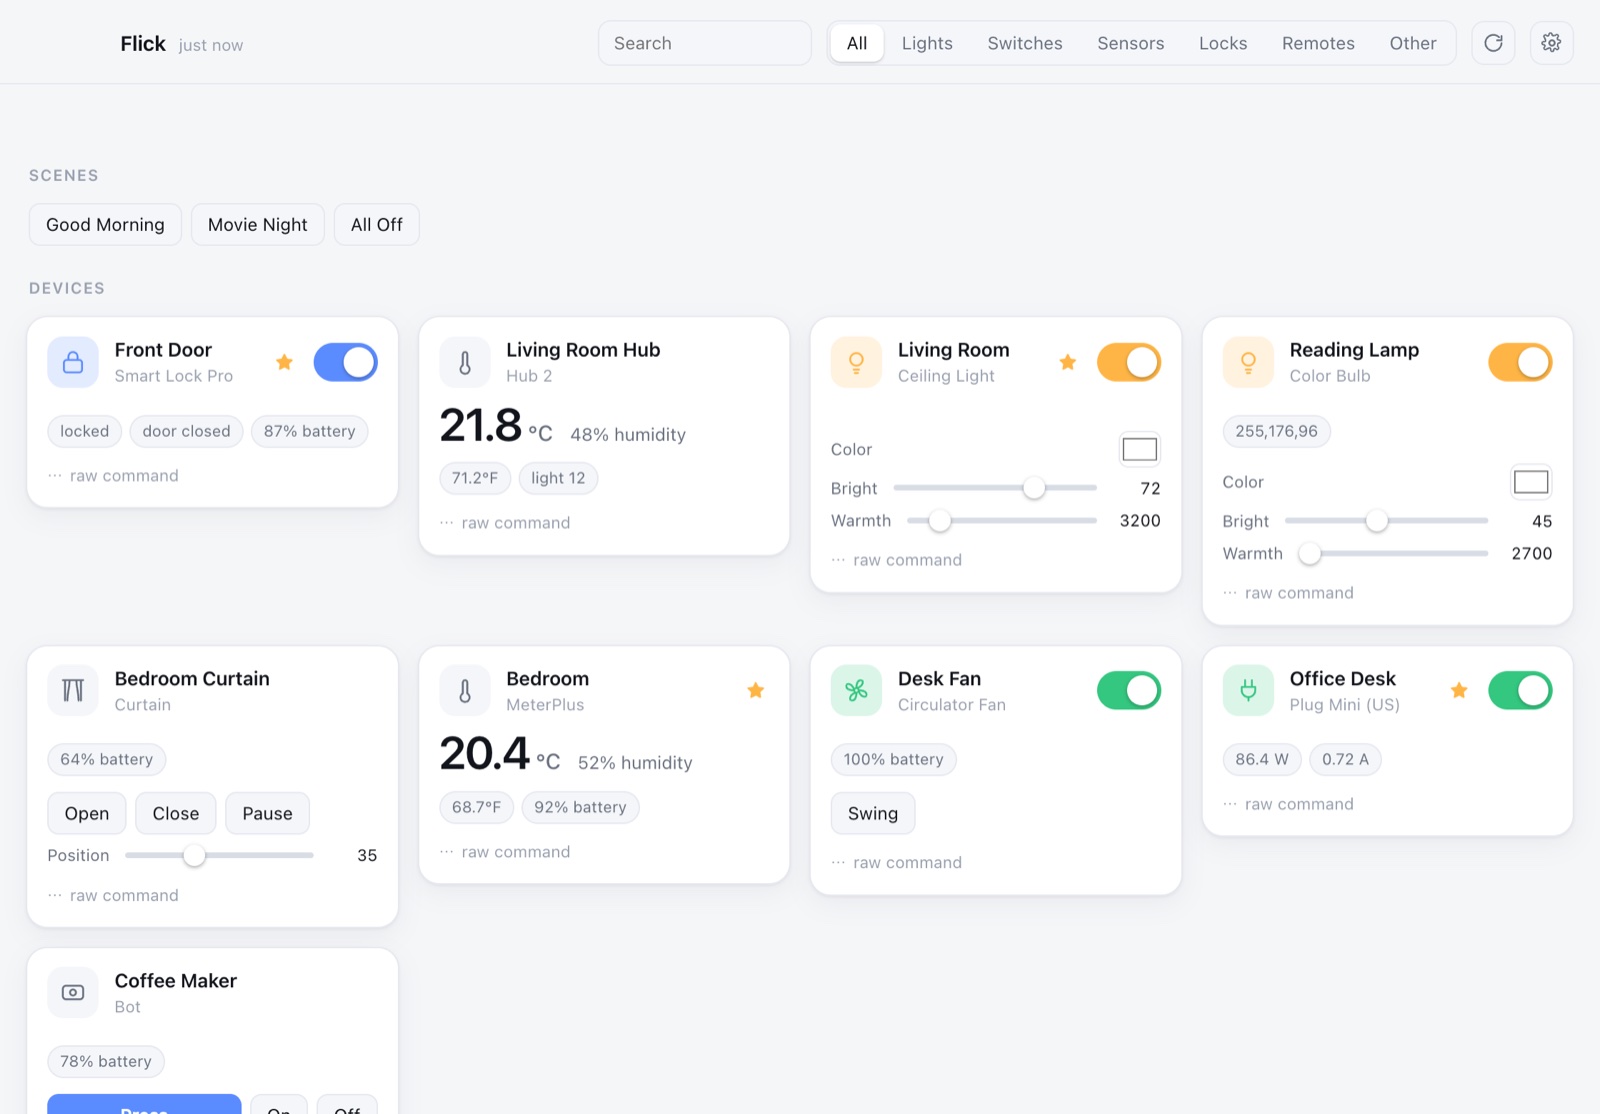This screenshot has height=1114, width=1600.
Task: Activate the Movie Night scene
Action: (258, 225)
